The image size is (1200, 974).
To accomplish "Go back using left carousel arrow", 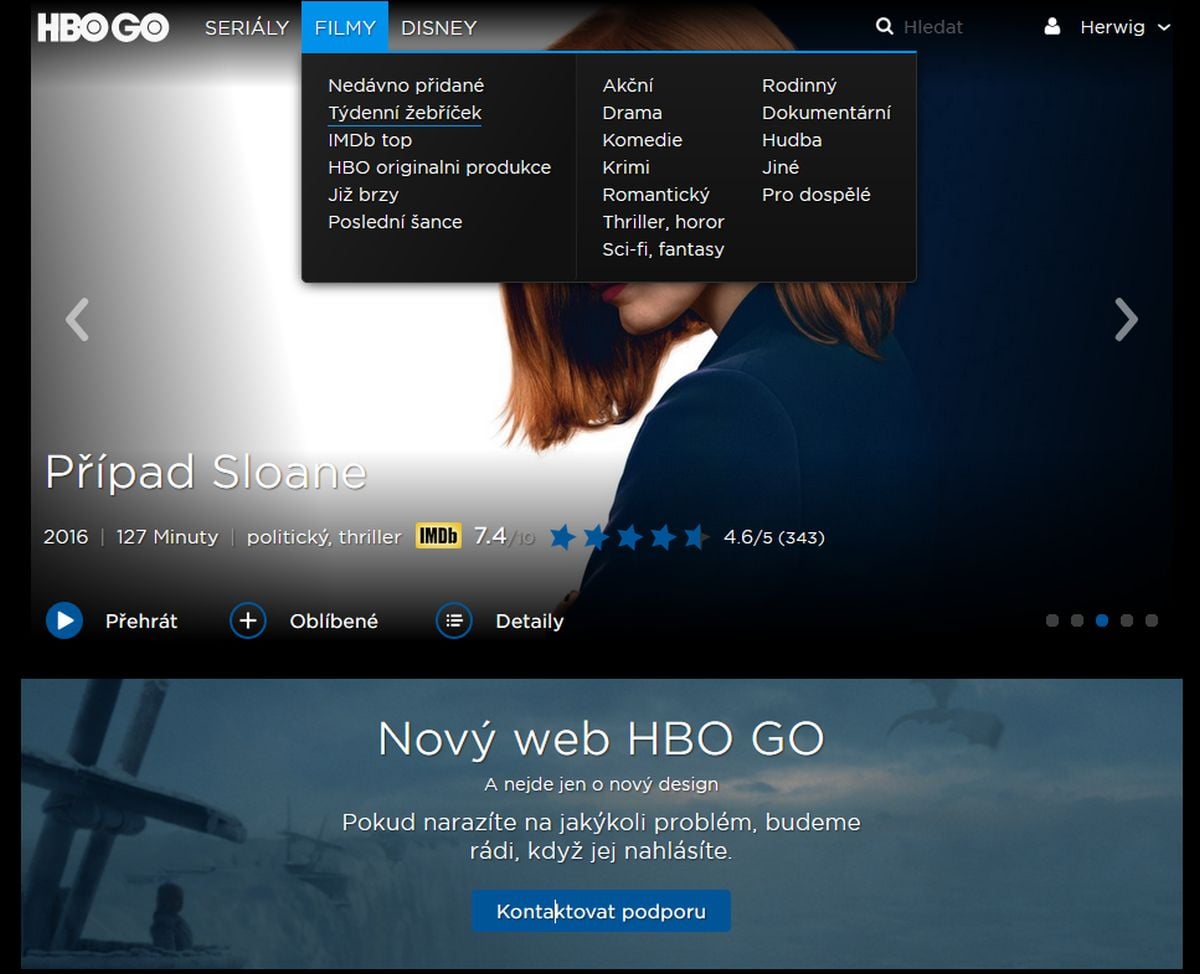I will coord(77,319).
